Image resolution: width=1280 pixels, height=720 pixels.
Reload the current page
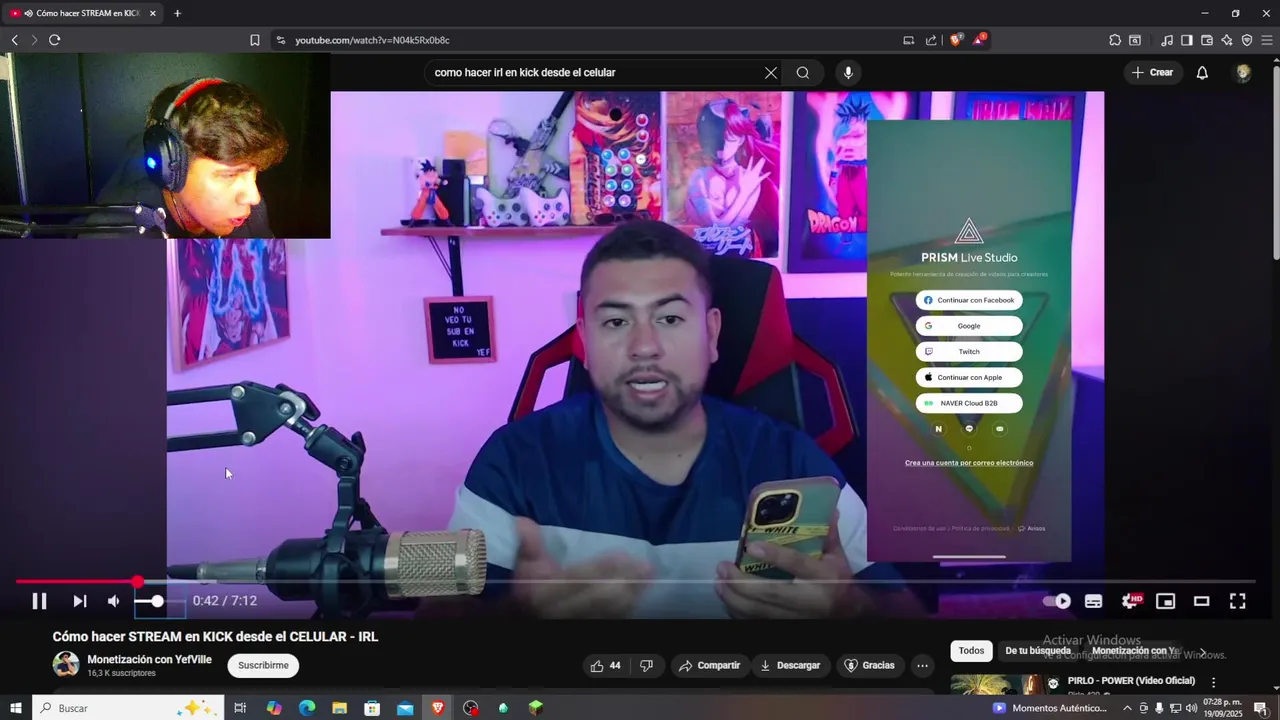click(54, 40)
